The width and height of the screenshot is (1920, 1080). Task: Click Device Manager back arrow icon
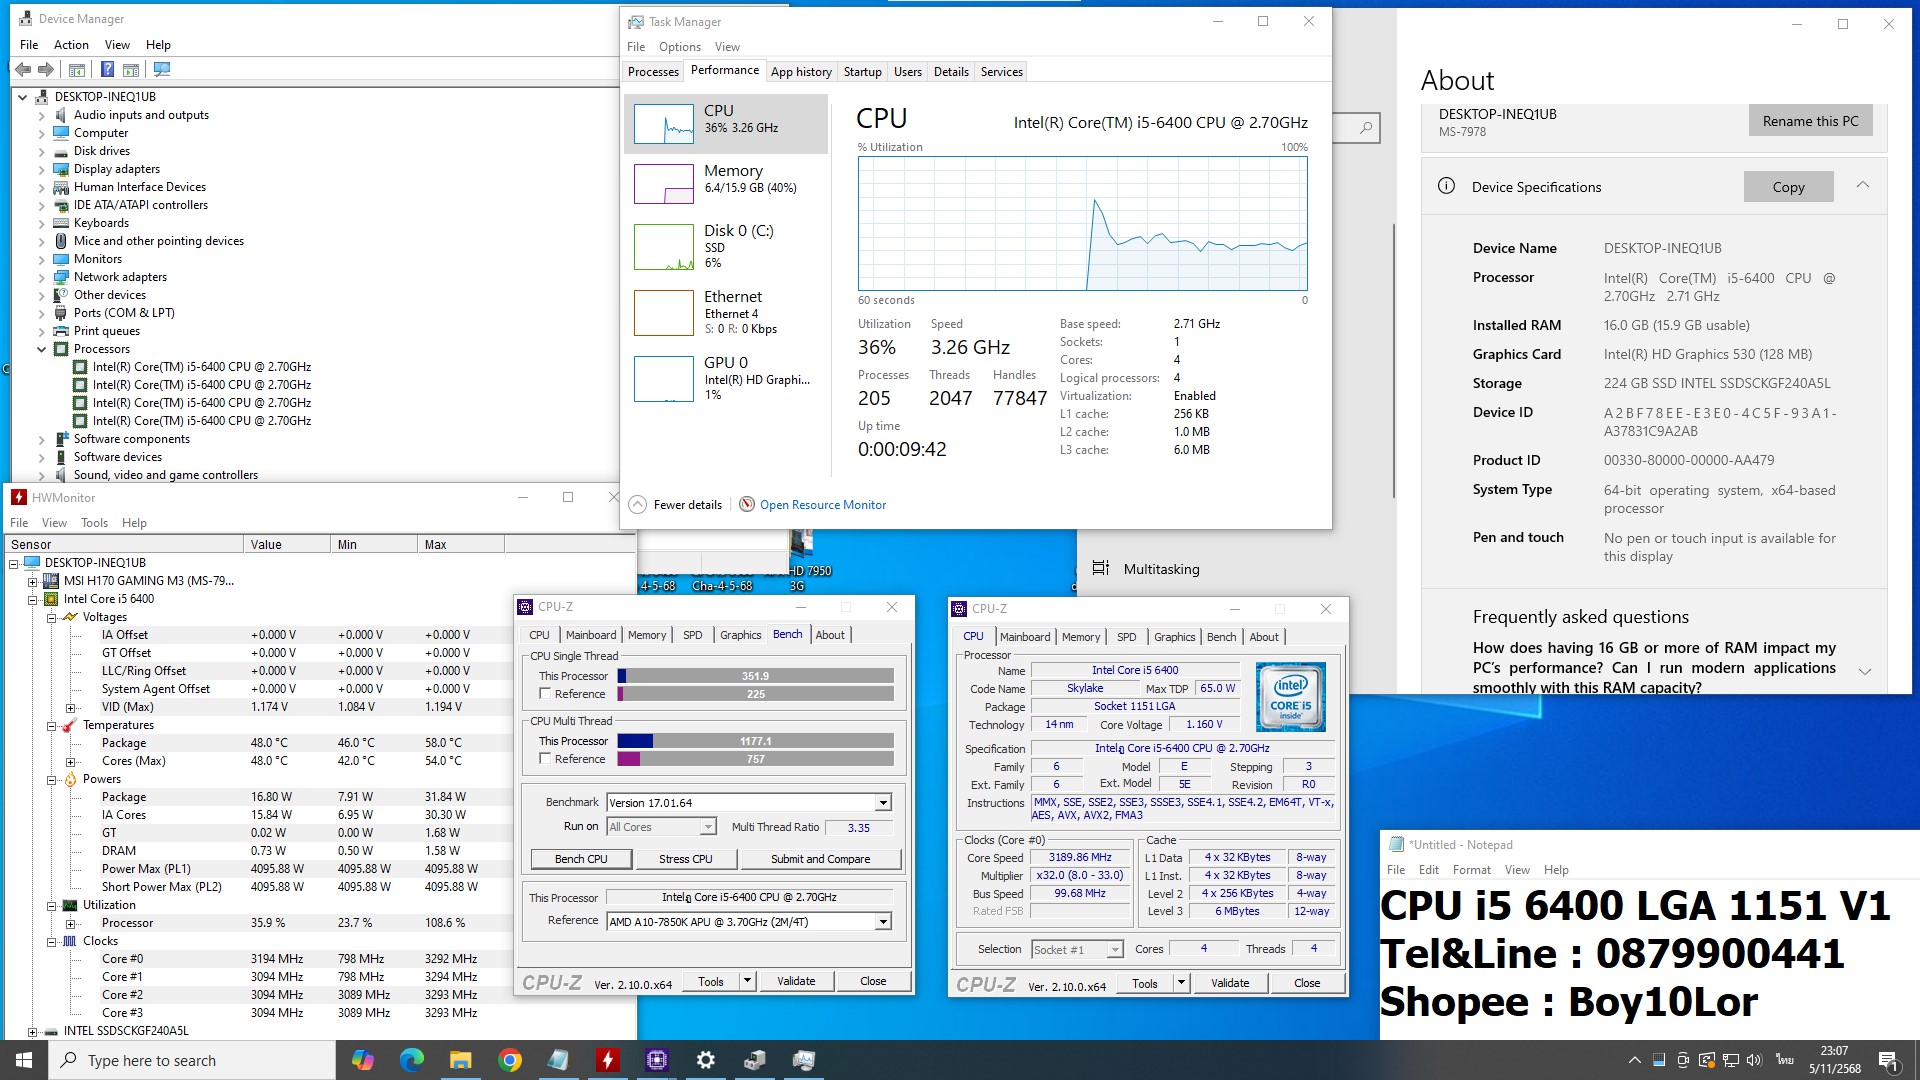coord(23,69)
